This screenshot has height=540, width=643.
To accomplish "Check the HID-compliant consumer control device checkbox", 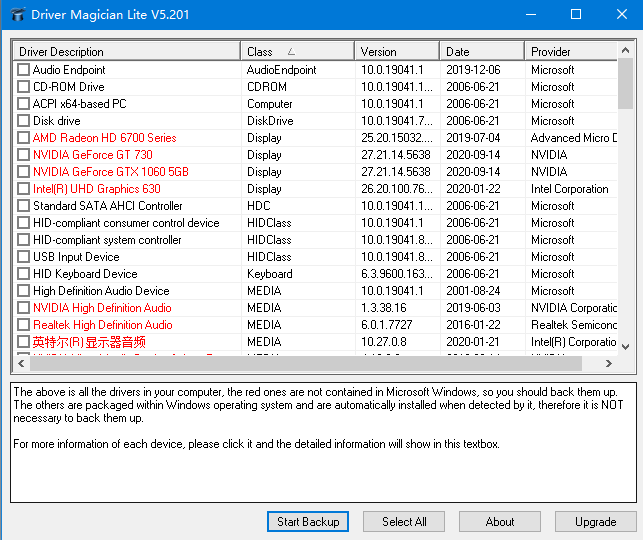I will click(23, 223).
